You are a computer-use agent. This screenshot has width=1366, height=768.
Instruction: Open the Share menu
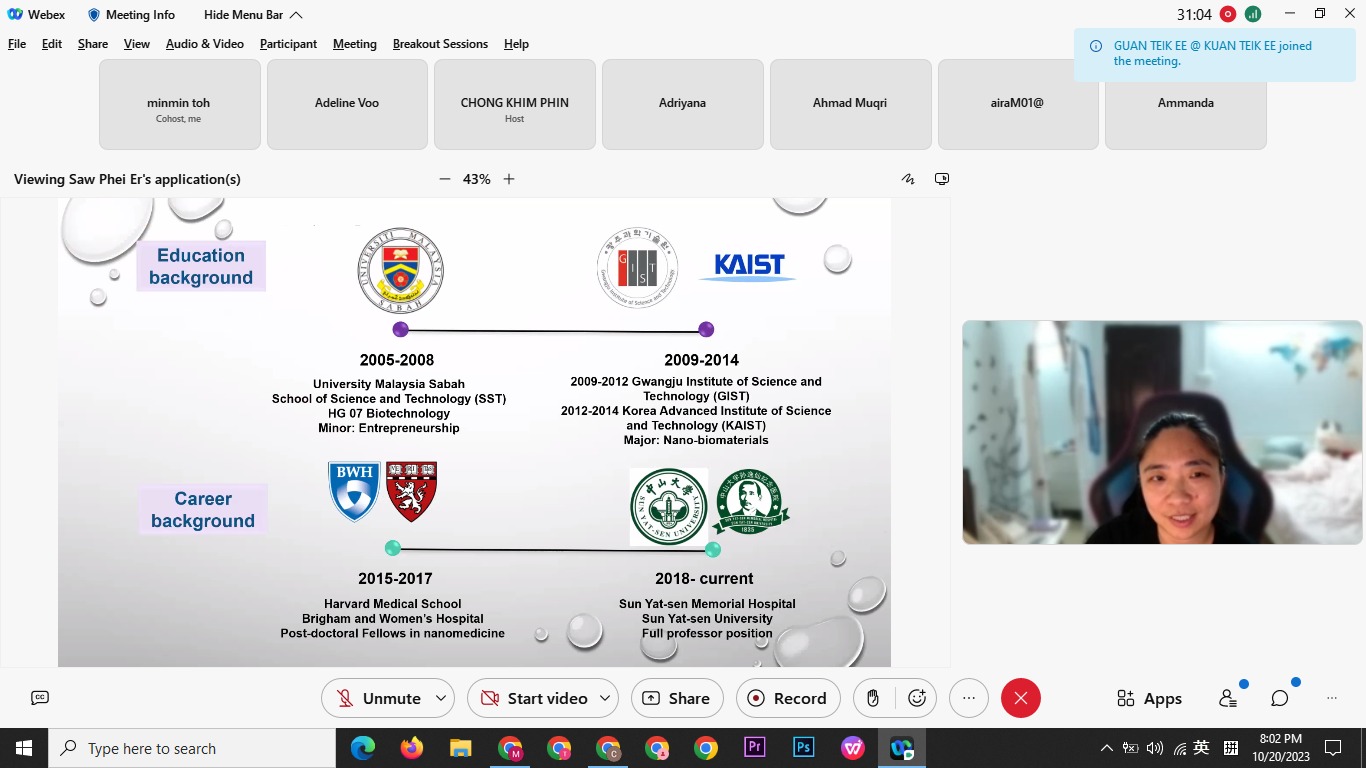[93, 44]
